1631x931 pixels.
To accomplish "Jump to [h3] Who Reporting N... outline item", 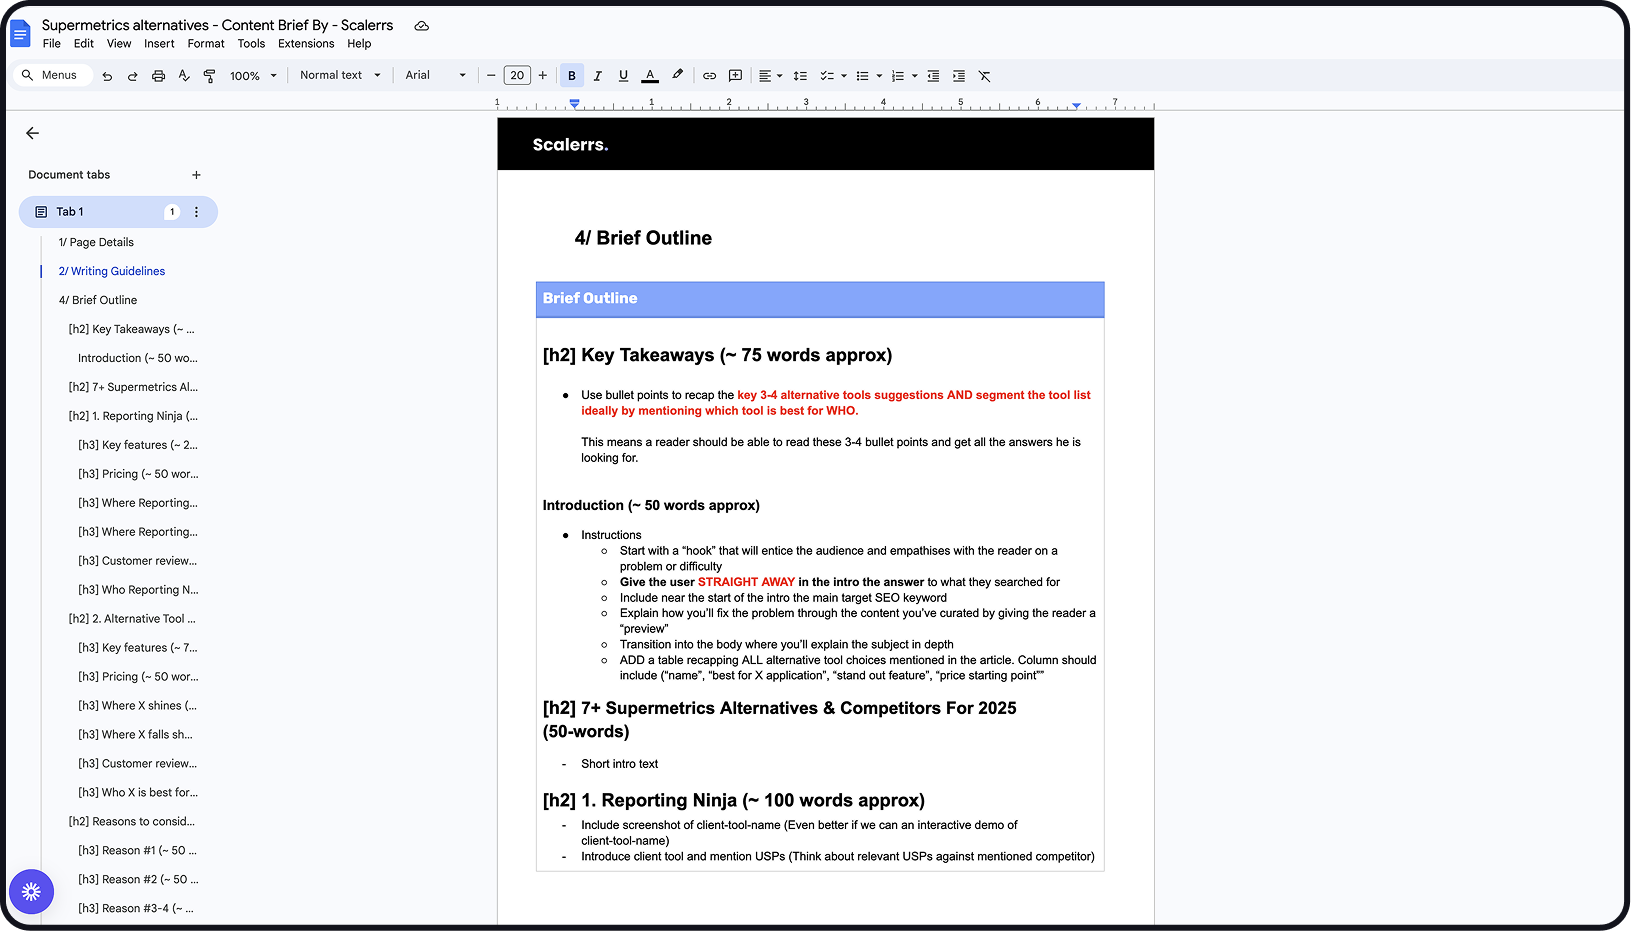I will click(x=138, y=591).
